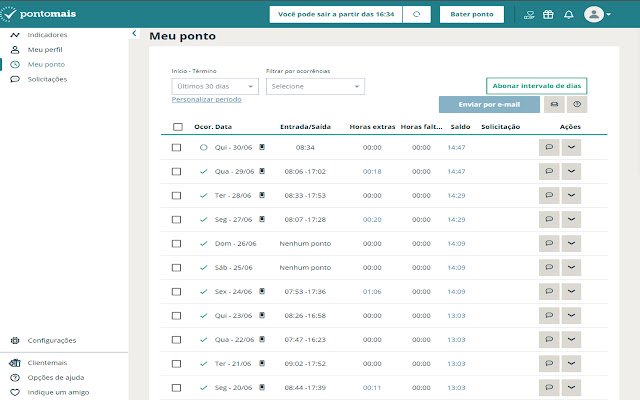Open comment for Seg - 20/06 row
The image size is (640, 400).
[x=549, y=388]
